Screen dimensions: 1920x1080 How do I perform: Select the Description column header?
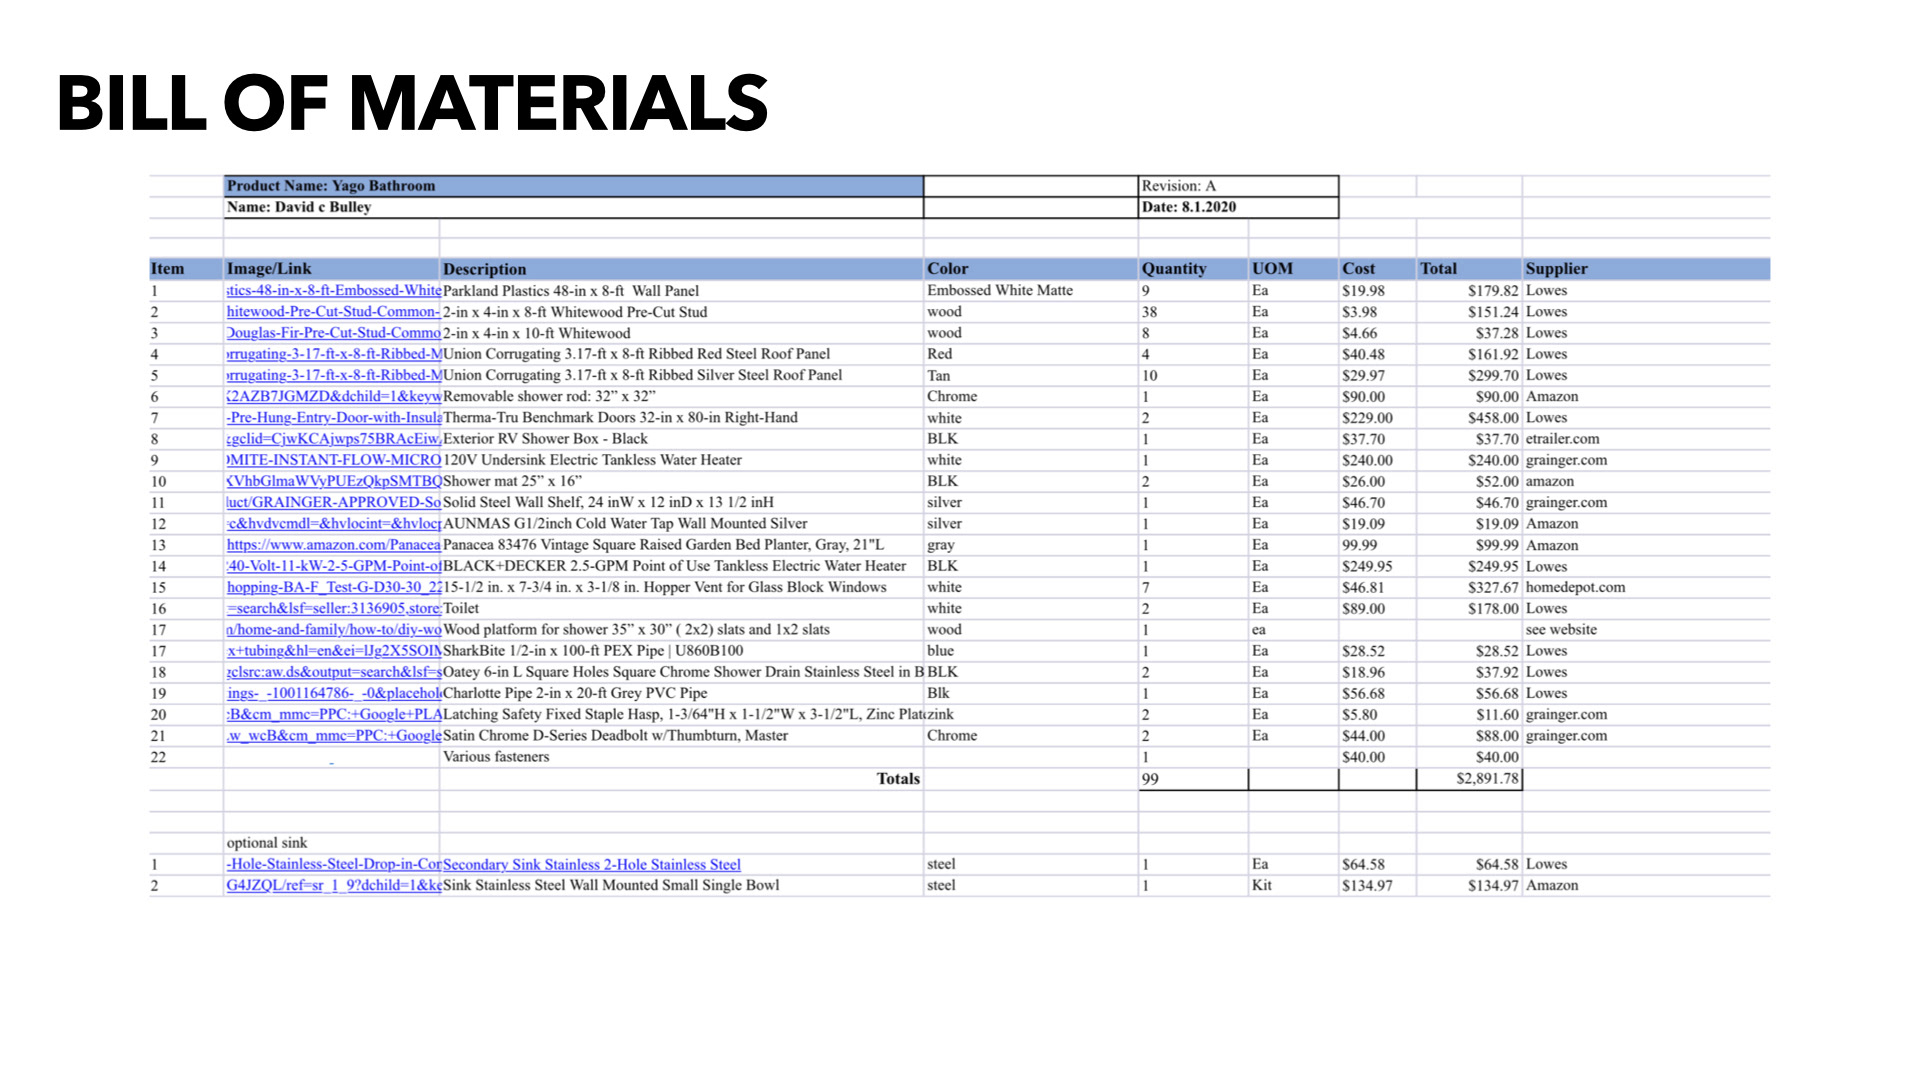coord(484,269)
